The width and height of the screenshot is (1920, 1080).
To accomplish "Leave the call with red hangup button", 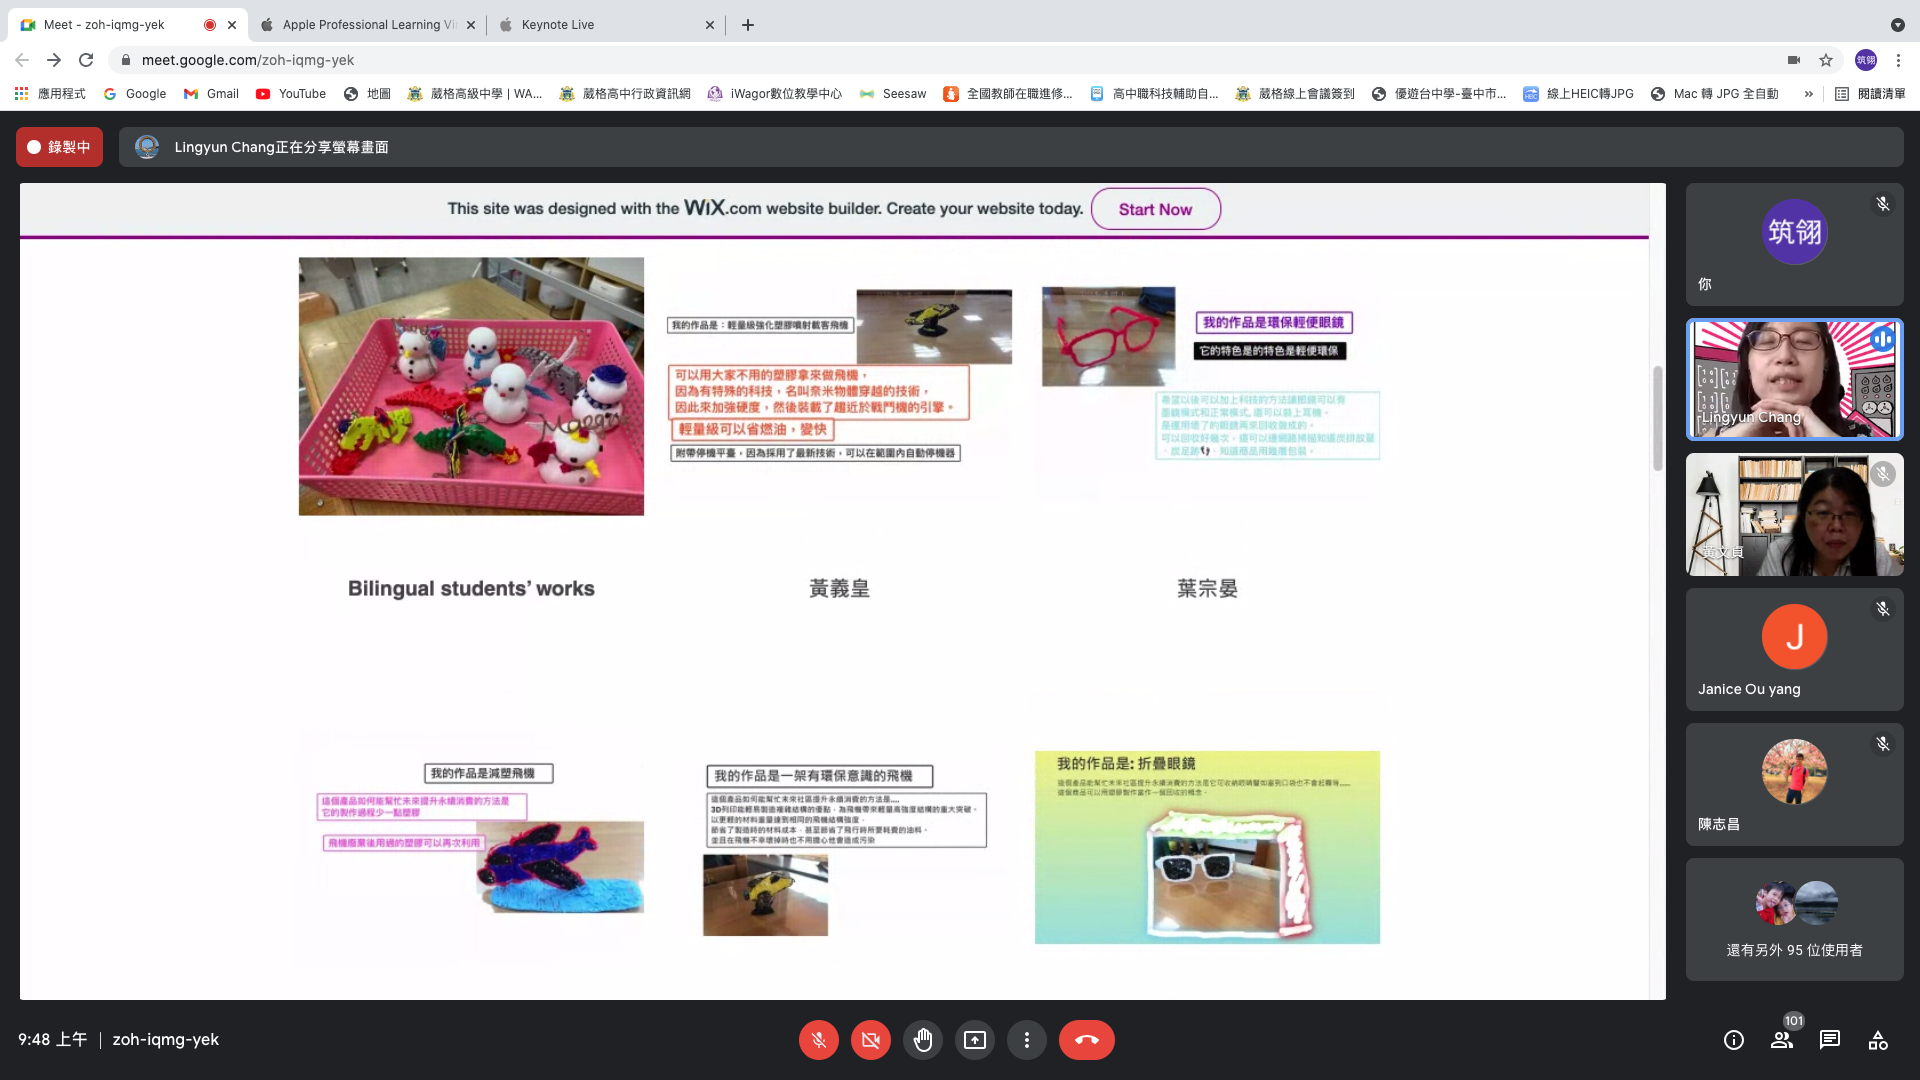I will coord(1086,1040).
